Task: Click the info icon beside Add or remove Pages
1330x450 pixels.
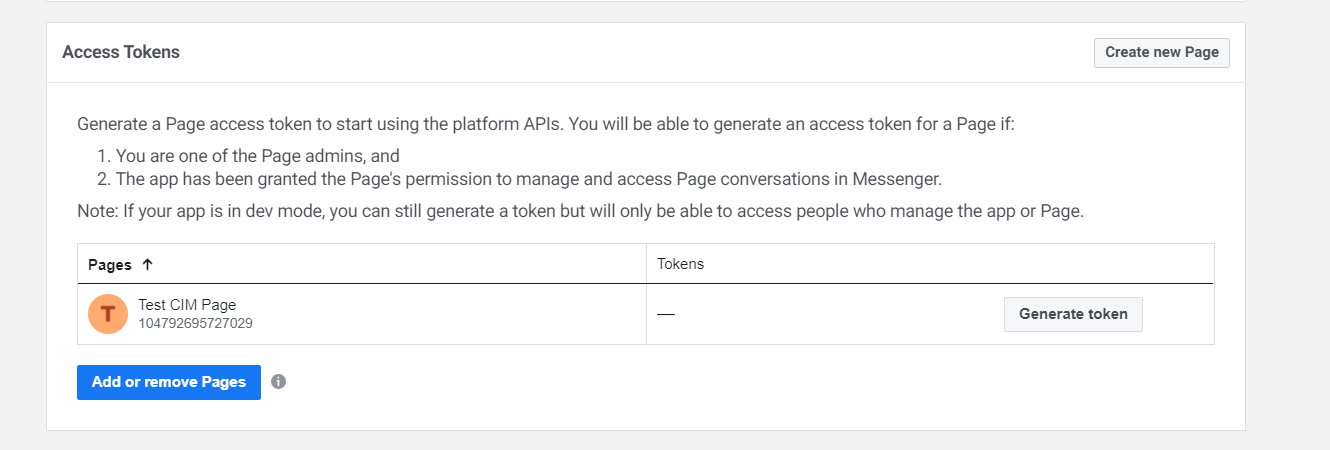Action: coord(279,381)
